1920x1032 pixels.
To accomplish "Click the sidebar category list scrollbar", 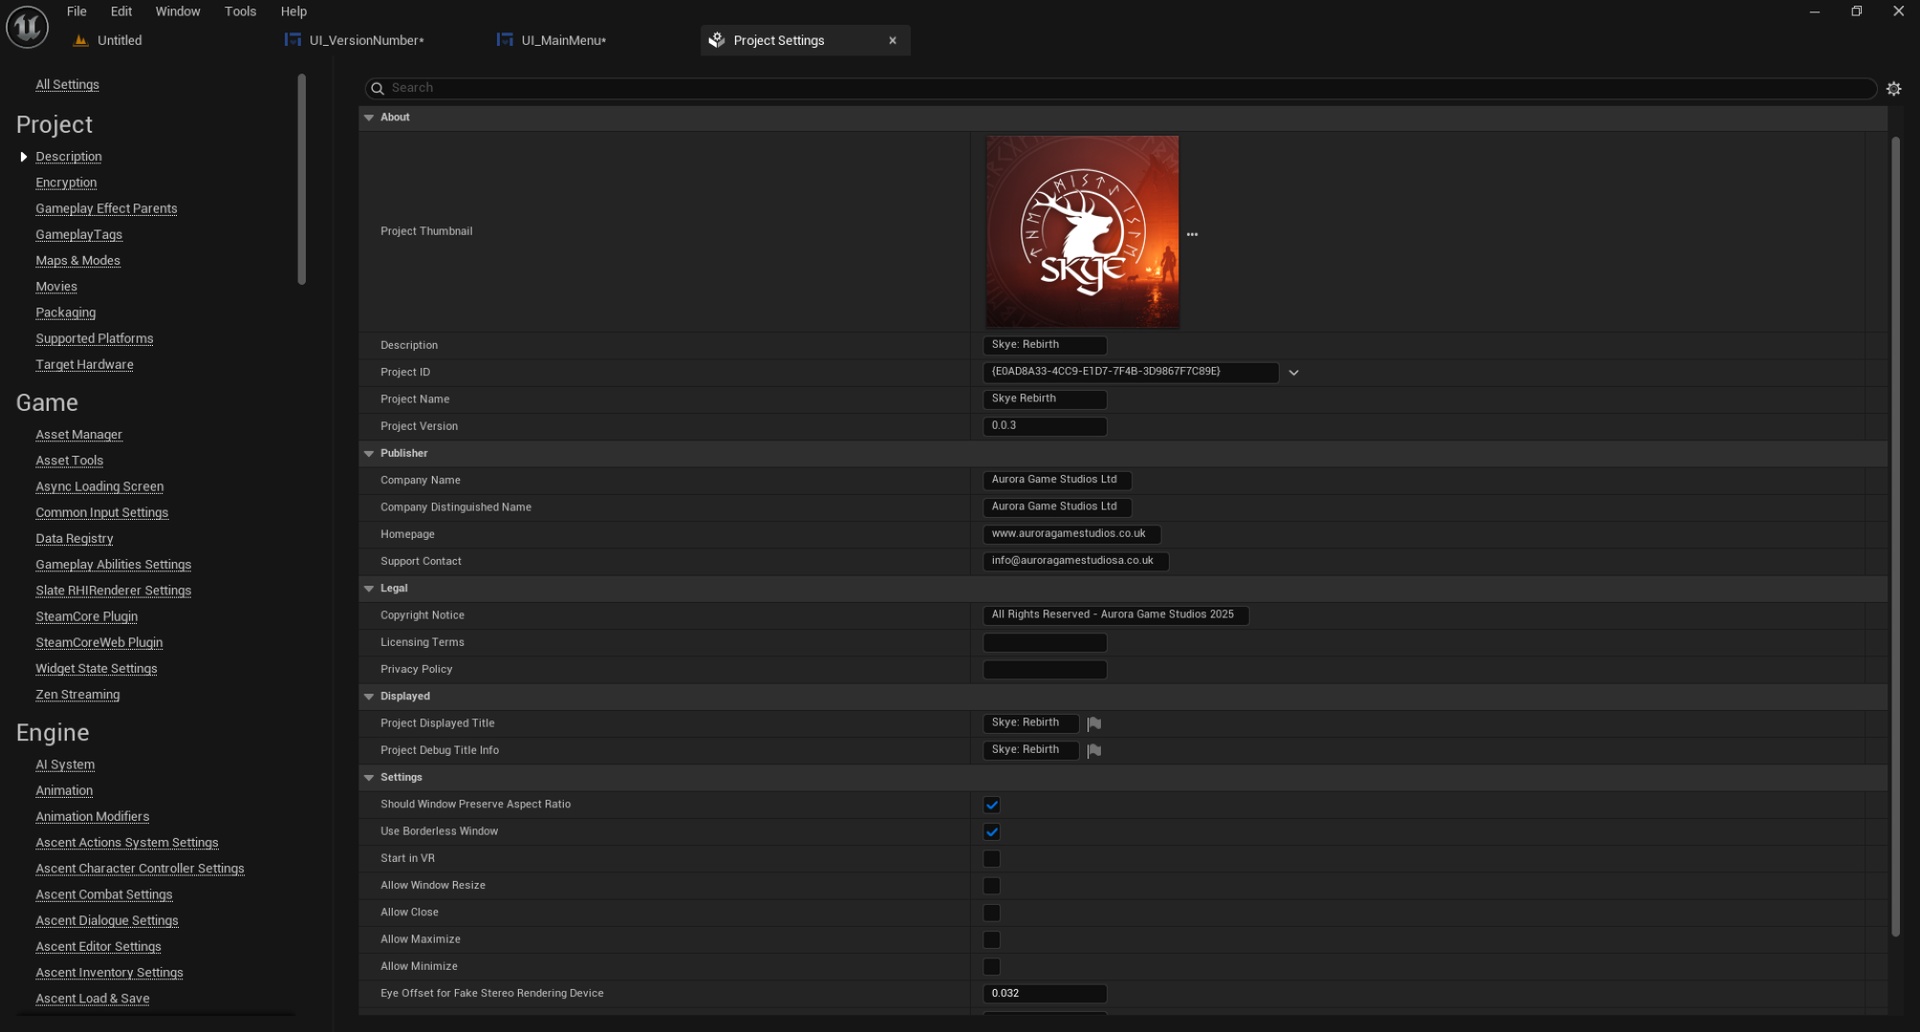I will tap(301, 179).
